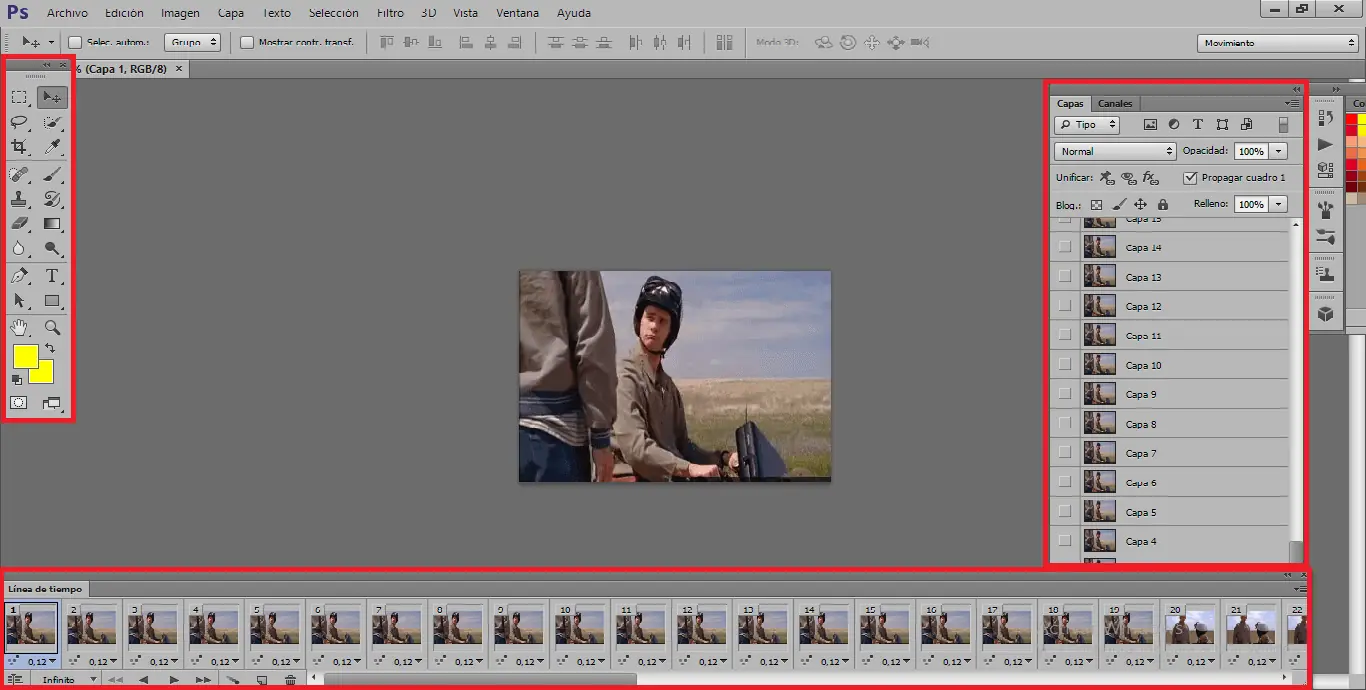Screen dimensions: 1366x690
Task: Expand the Opacidad percentage dropdown arrow
Action: pyautogui.click(x=1279, y=151)
